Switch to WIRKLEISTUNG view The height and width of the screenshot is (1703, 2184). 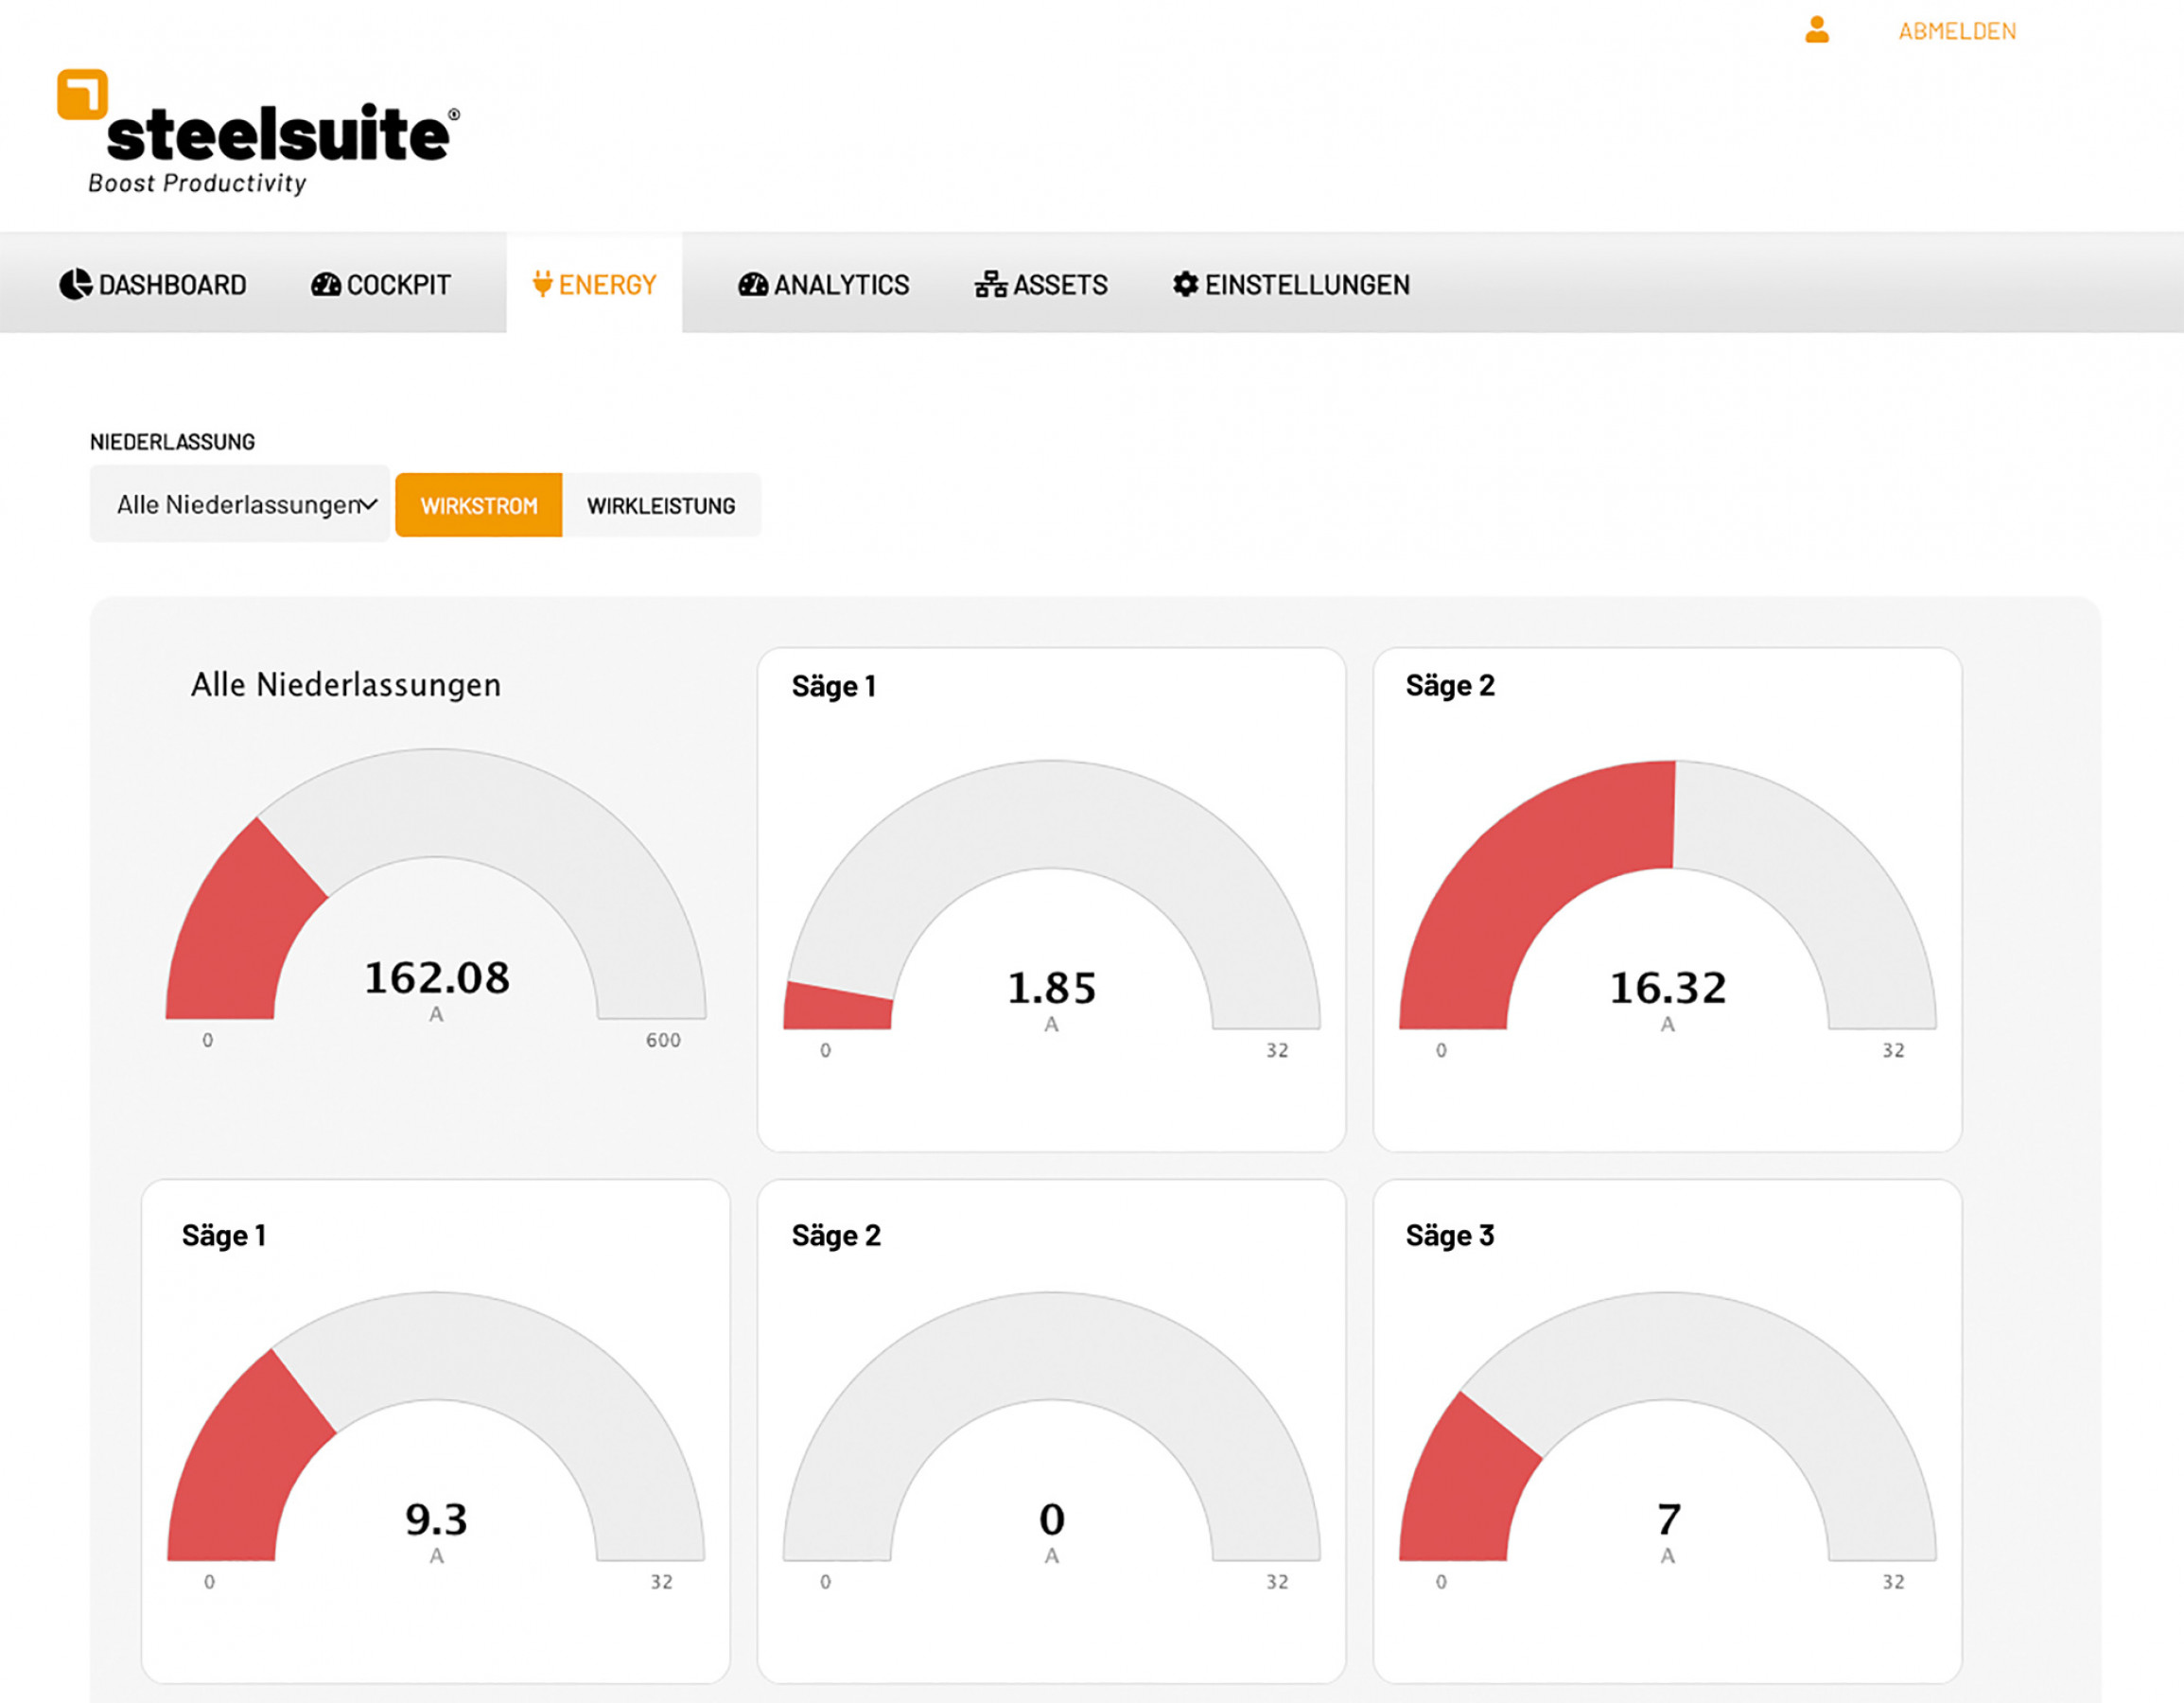coord(660,505)
